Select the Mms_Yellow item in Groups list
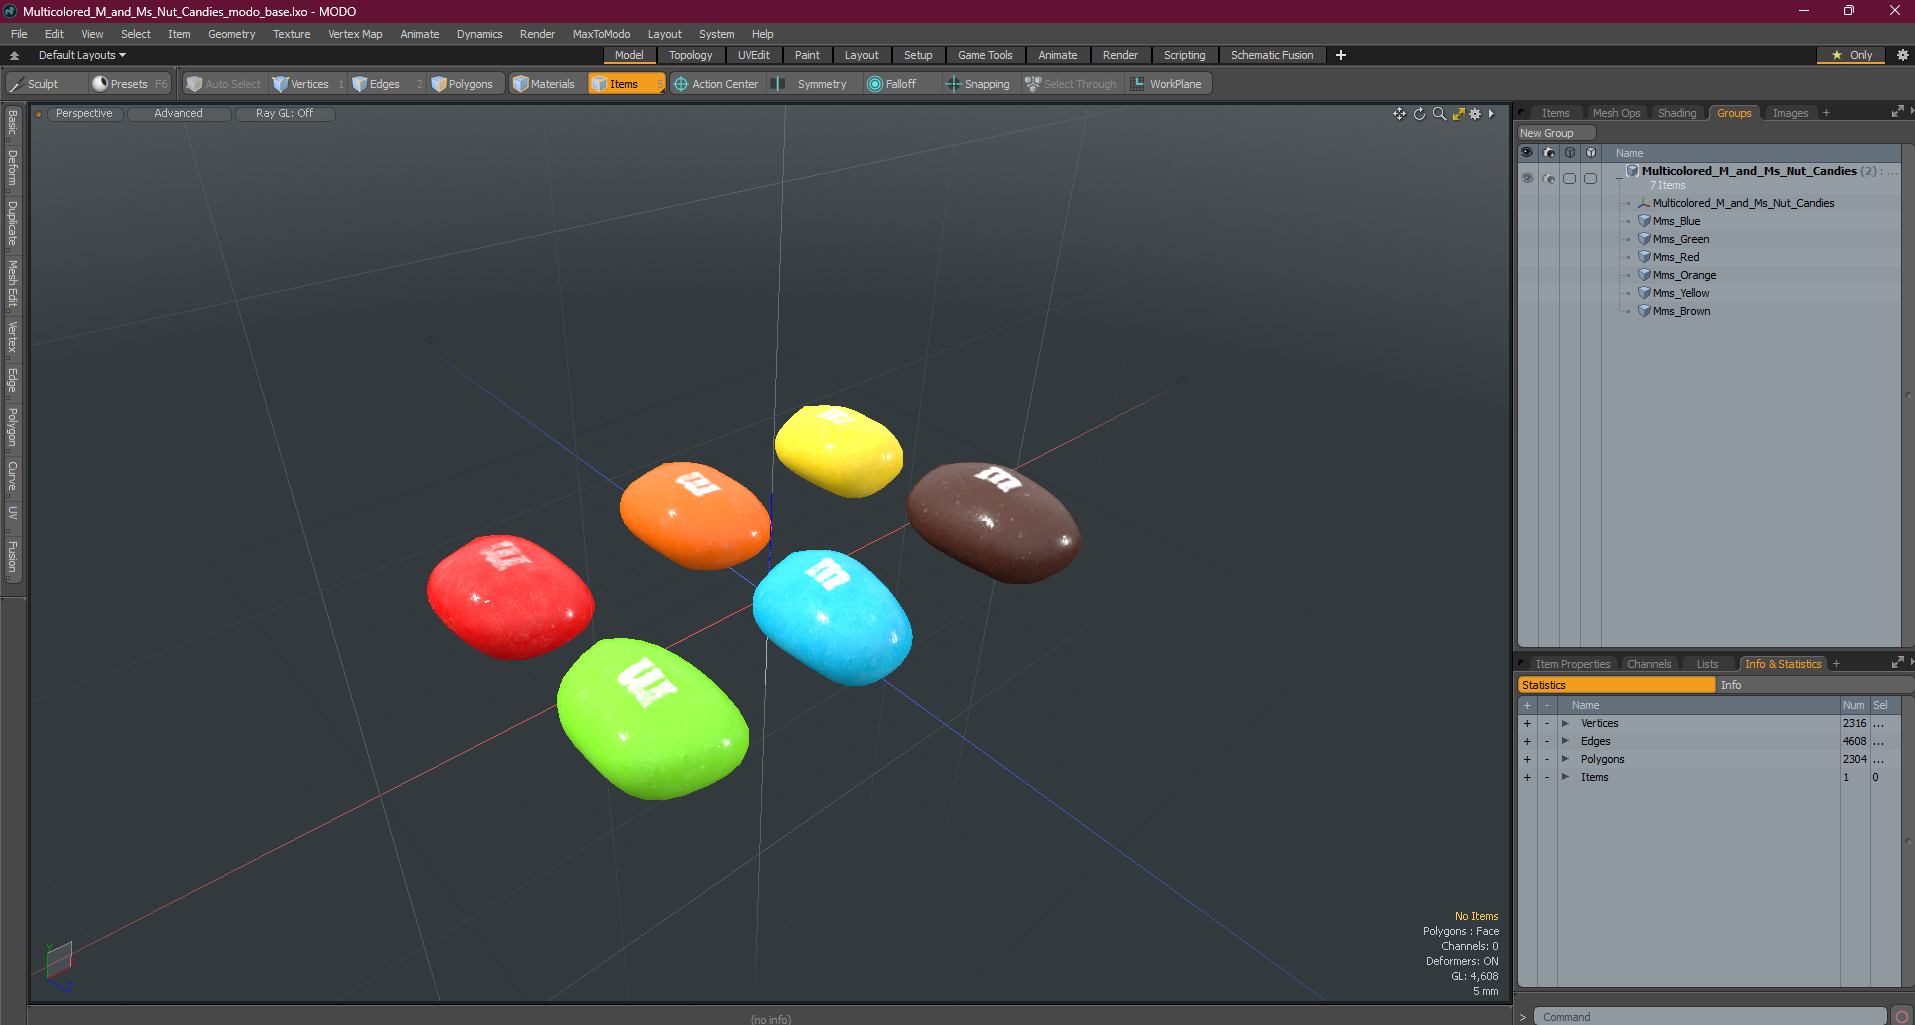Viewport: 1915px width, 1025px height. (1680, 293)
